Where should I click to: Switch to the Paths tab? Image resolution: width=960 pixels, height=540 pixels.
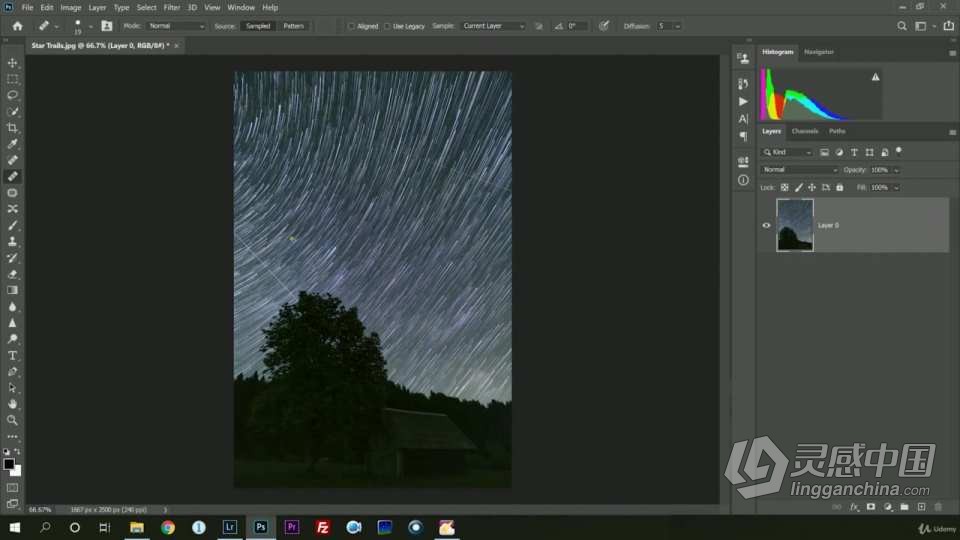pyautogui.click(x=837, y=131)
